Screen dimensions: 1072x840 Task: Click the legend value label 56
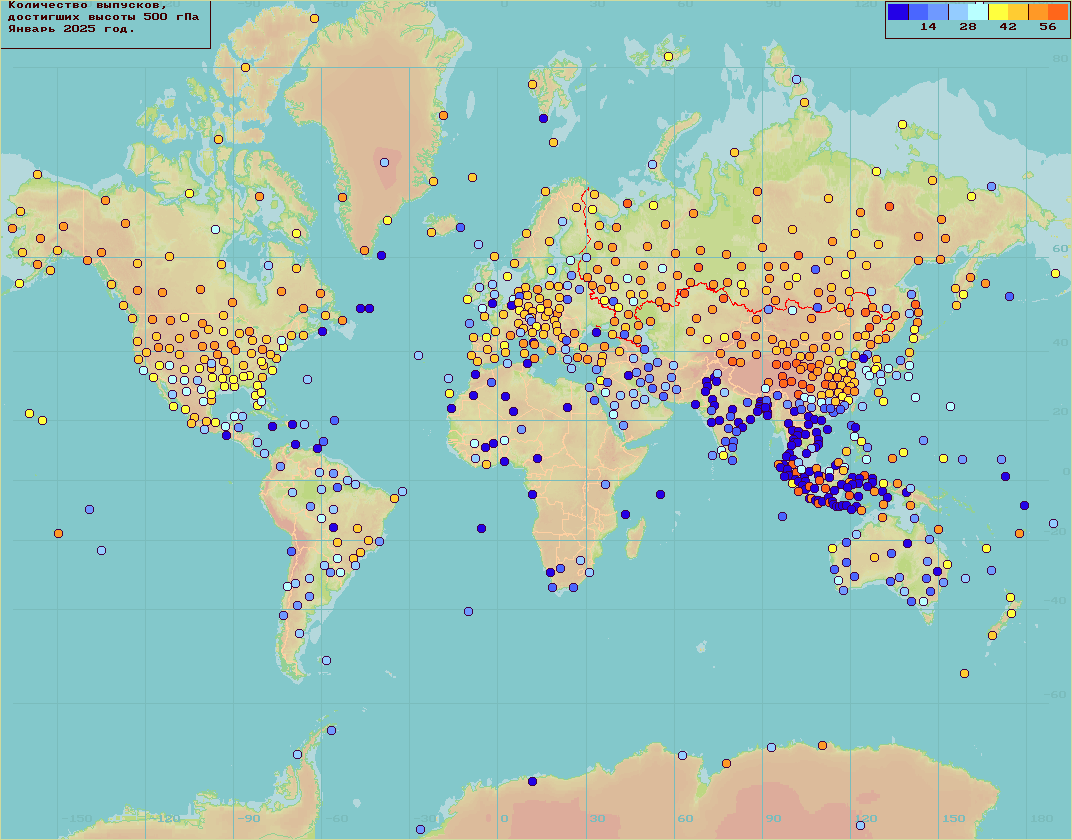(x=1047, y=27)
